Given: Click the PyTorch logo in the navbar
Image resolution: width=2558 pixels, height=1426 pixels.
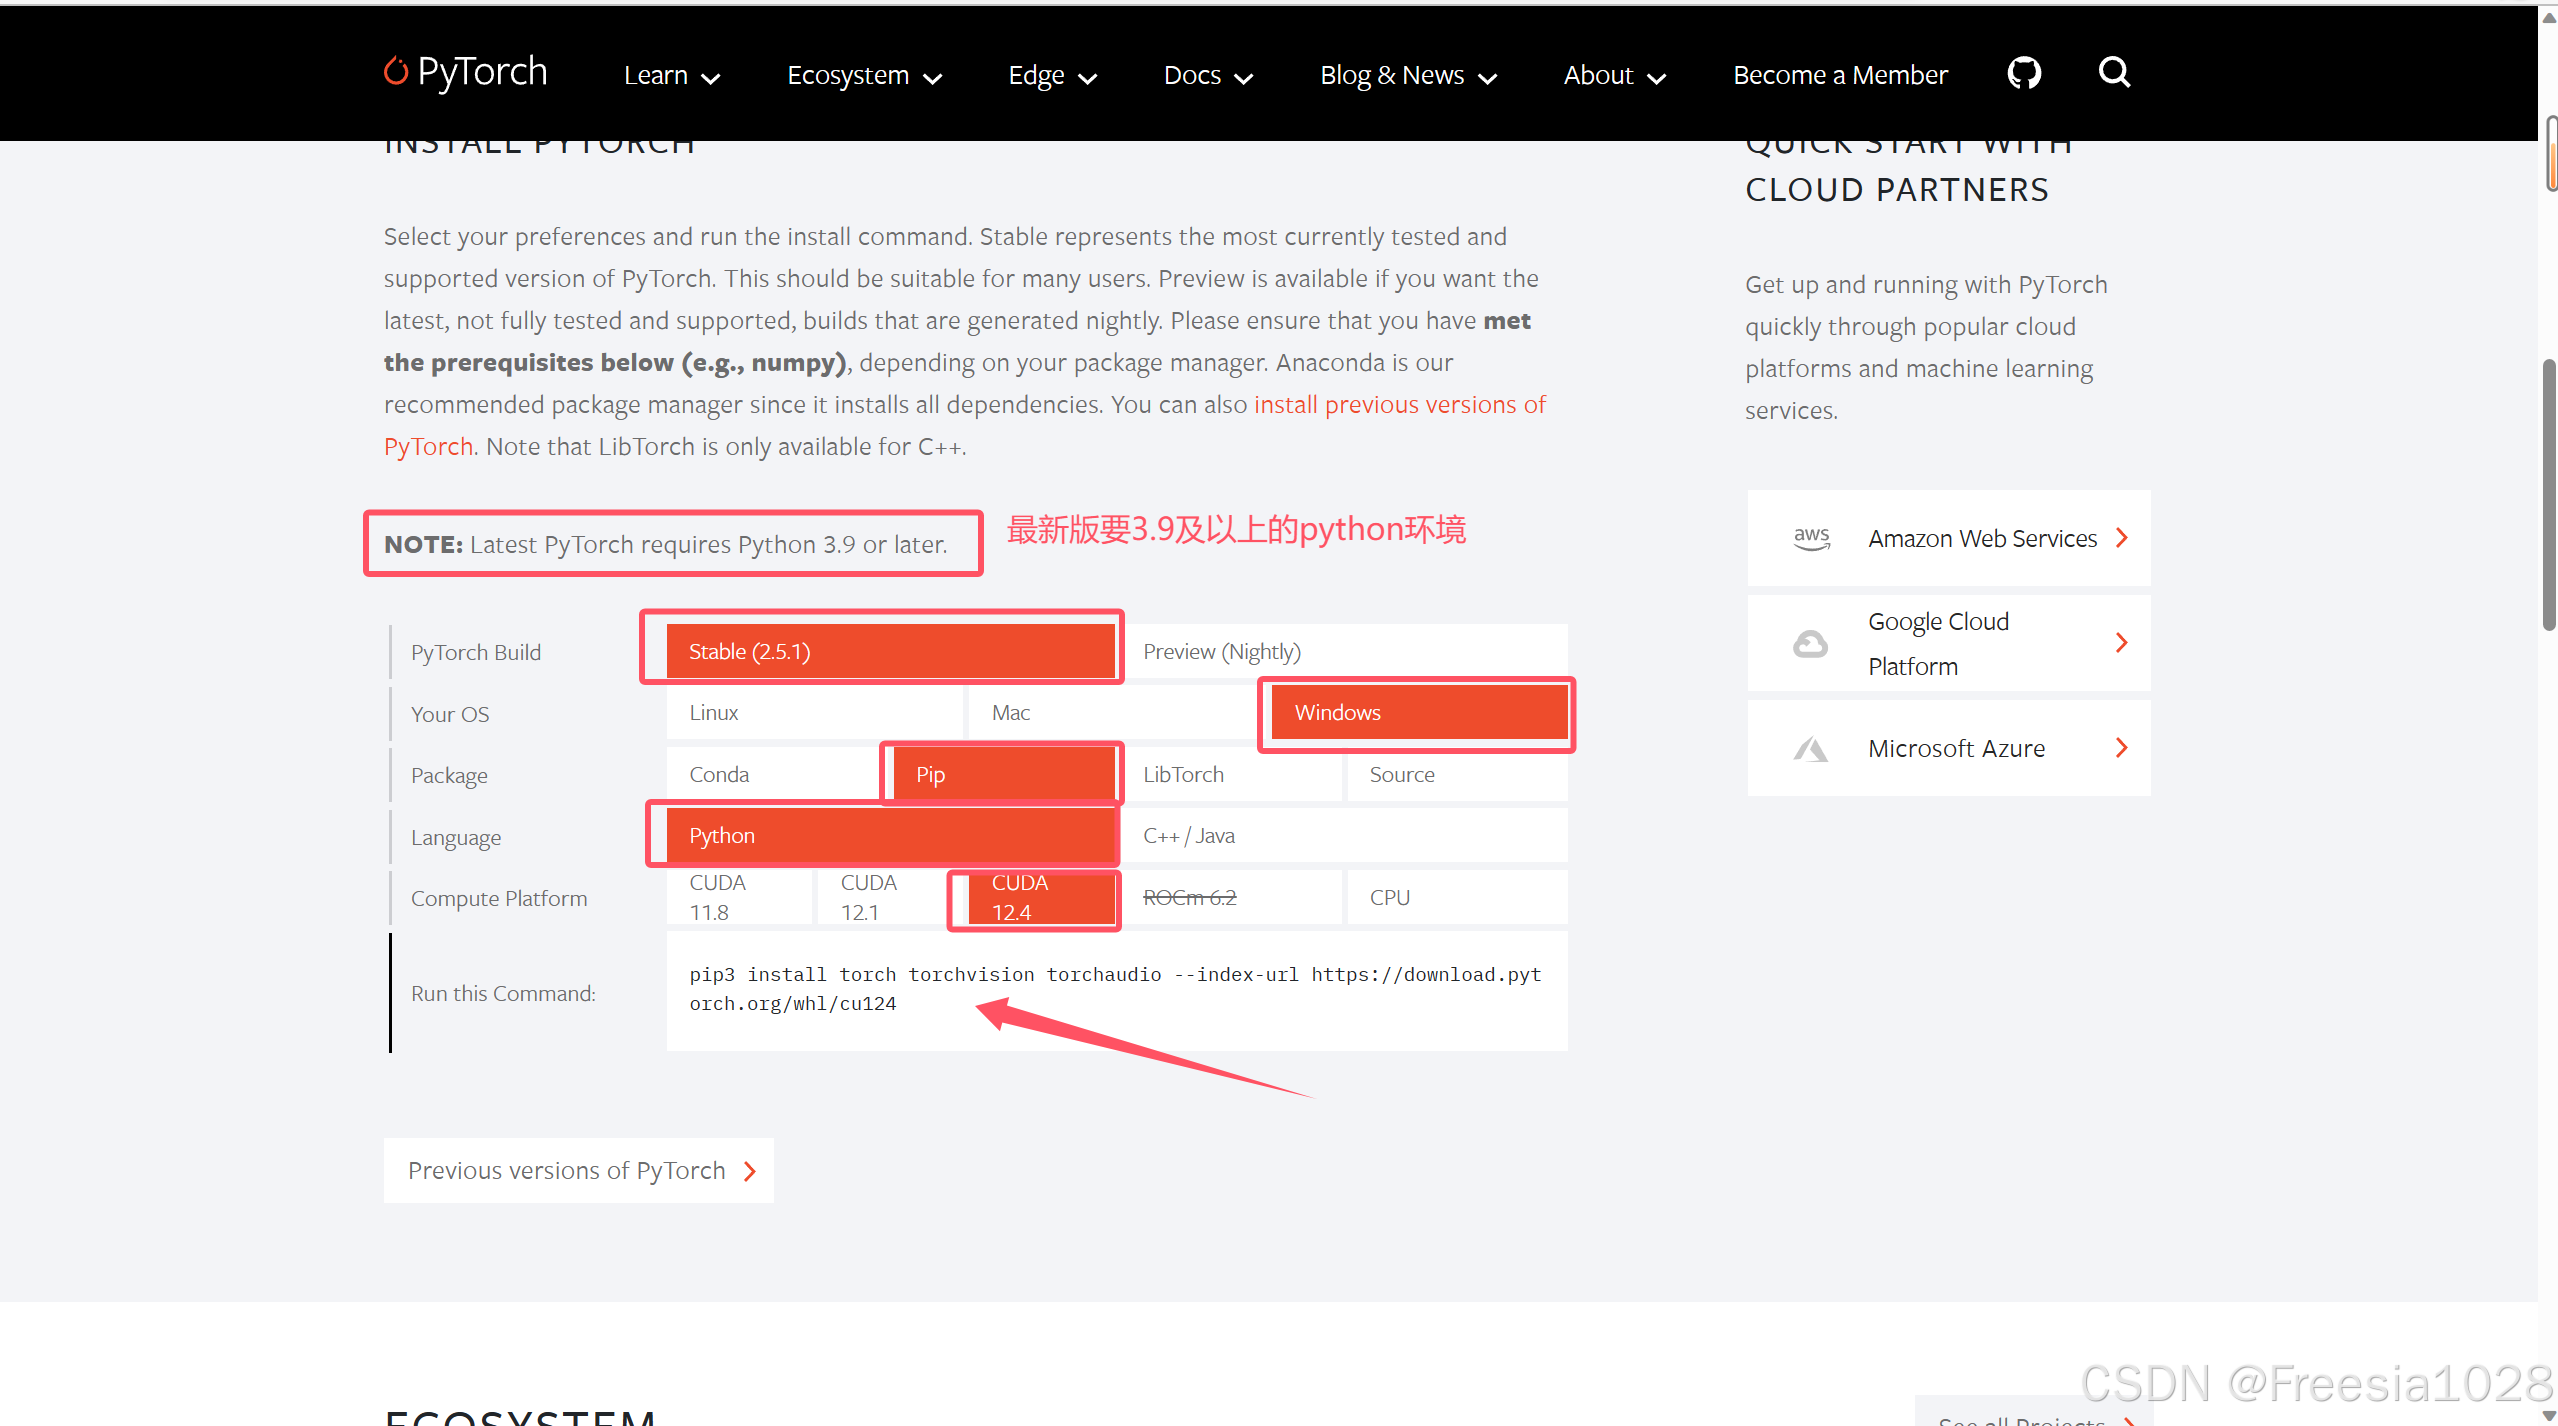Looking at the screenshot, I should point(463,72).
